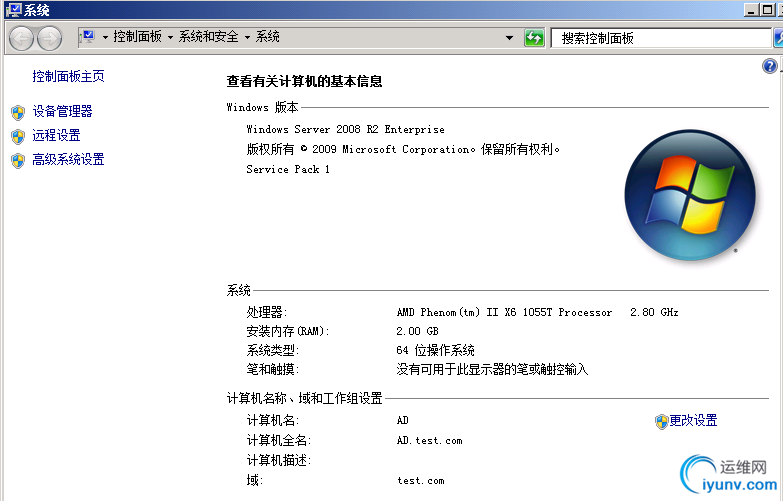783x501 pixels.
Task: Open 高级系统设置 link
Action: [x=68, y=159]
